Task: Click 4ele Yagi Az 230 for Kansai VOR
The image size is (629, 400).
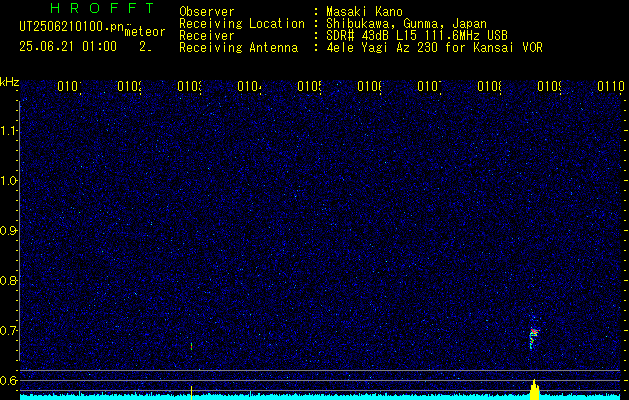Action: click(434, 48)
